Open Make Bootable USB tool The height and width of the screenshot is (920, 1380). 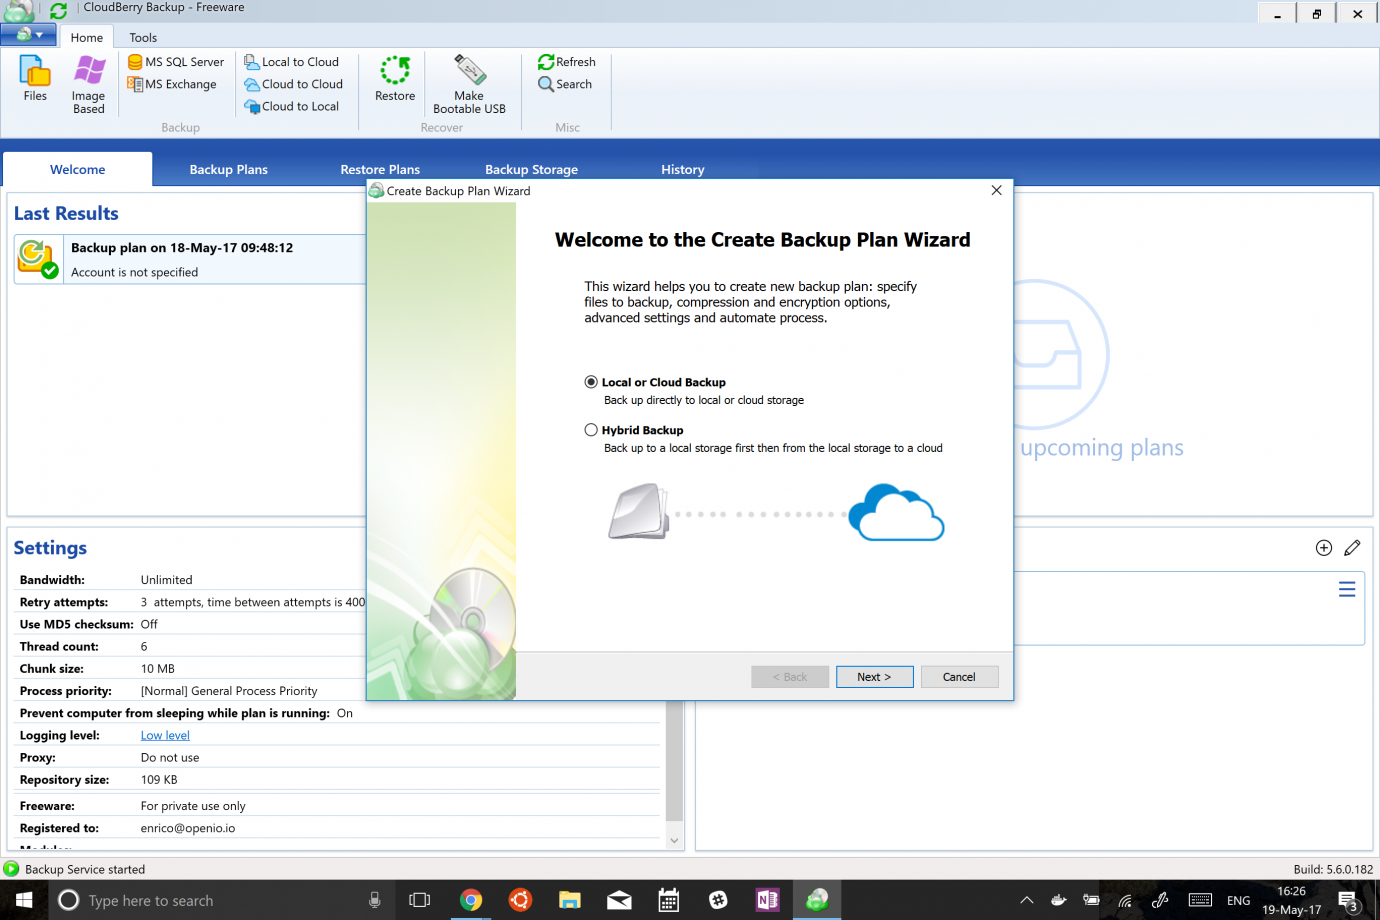point(469,85)
